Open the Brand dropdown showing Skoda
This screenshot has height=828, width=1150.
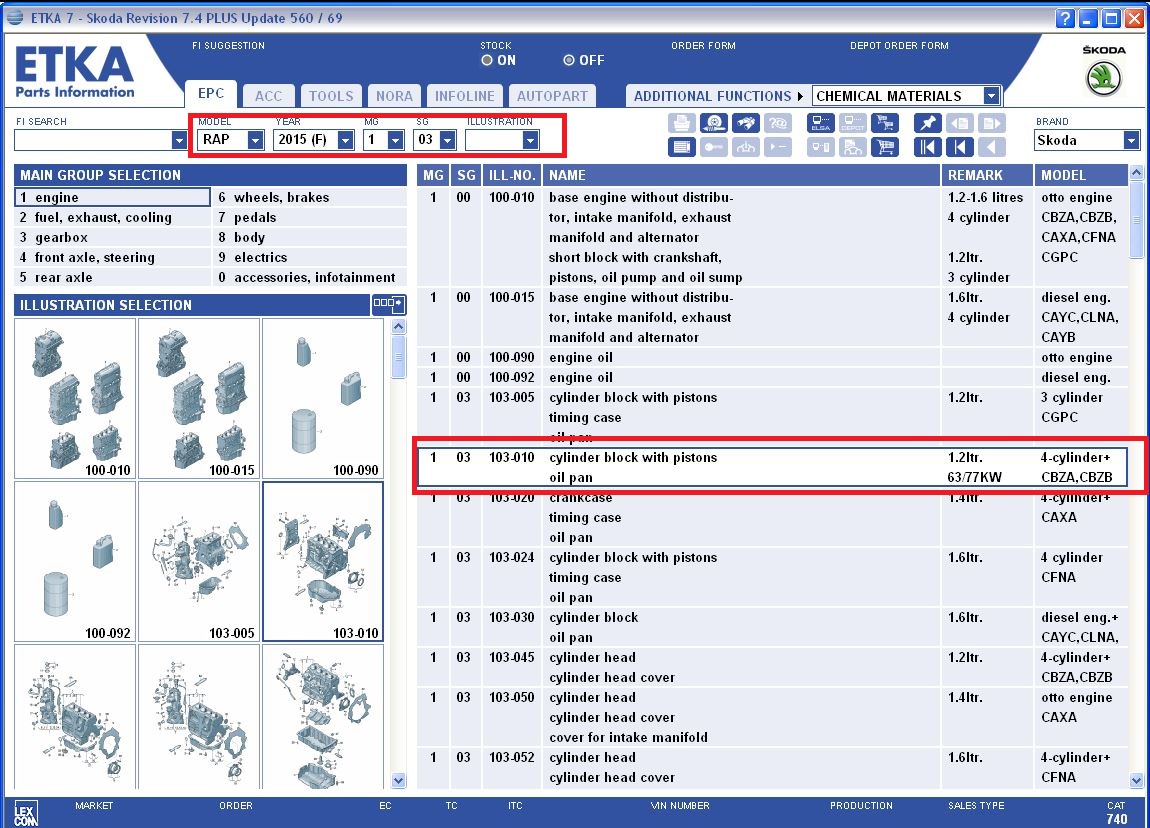click(x=1132, y=140)
